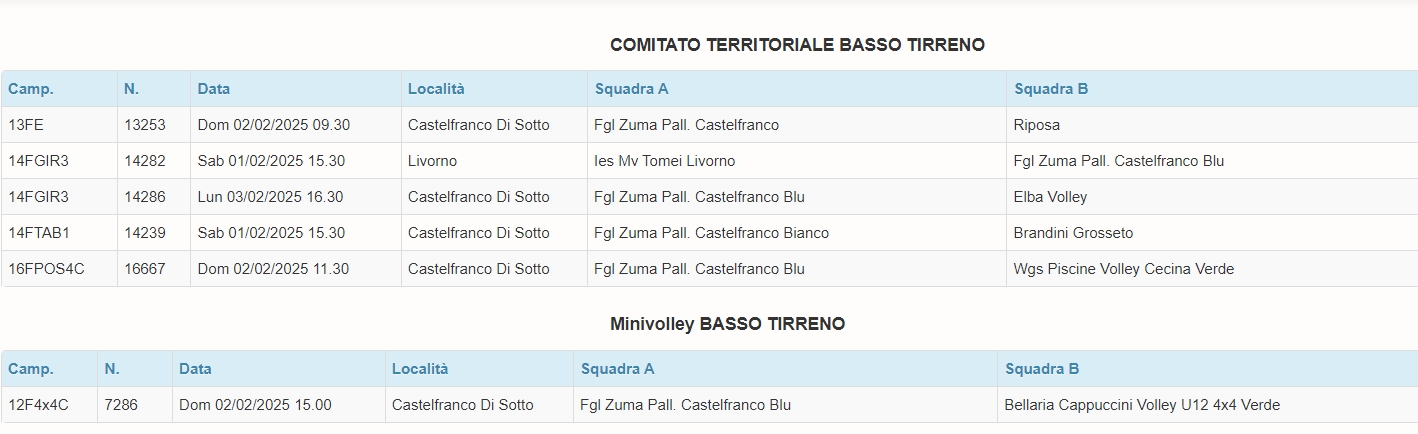The height and width of the screenshot is (434, 1418).
Task: Click the Camp. header in first table
Action: tap(31, 89)
